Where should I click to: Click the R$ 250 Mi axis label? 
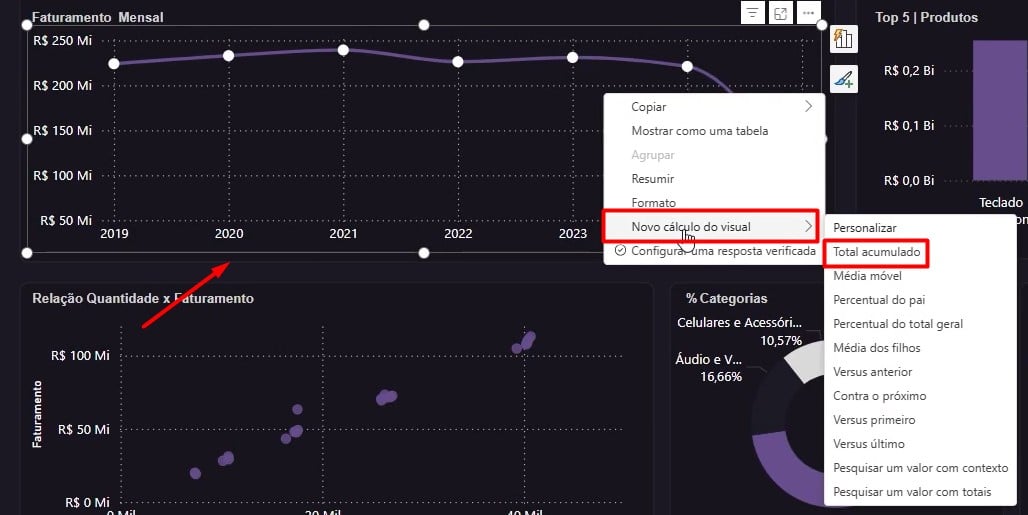63,41
